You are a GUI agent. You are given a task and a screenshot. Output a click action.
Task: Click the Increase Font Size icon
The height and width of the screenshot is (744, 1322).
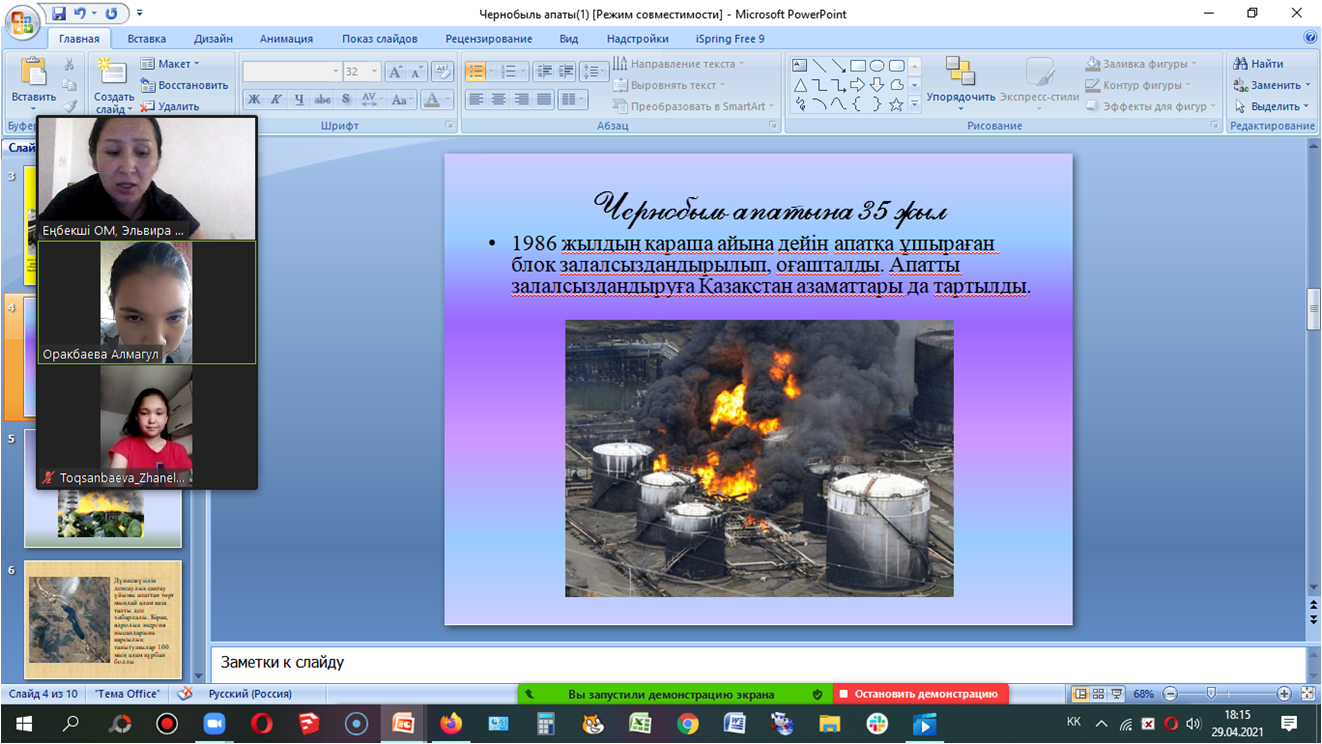coord(396,72)
